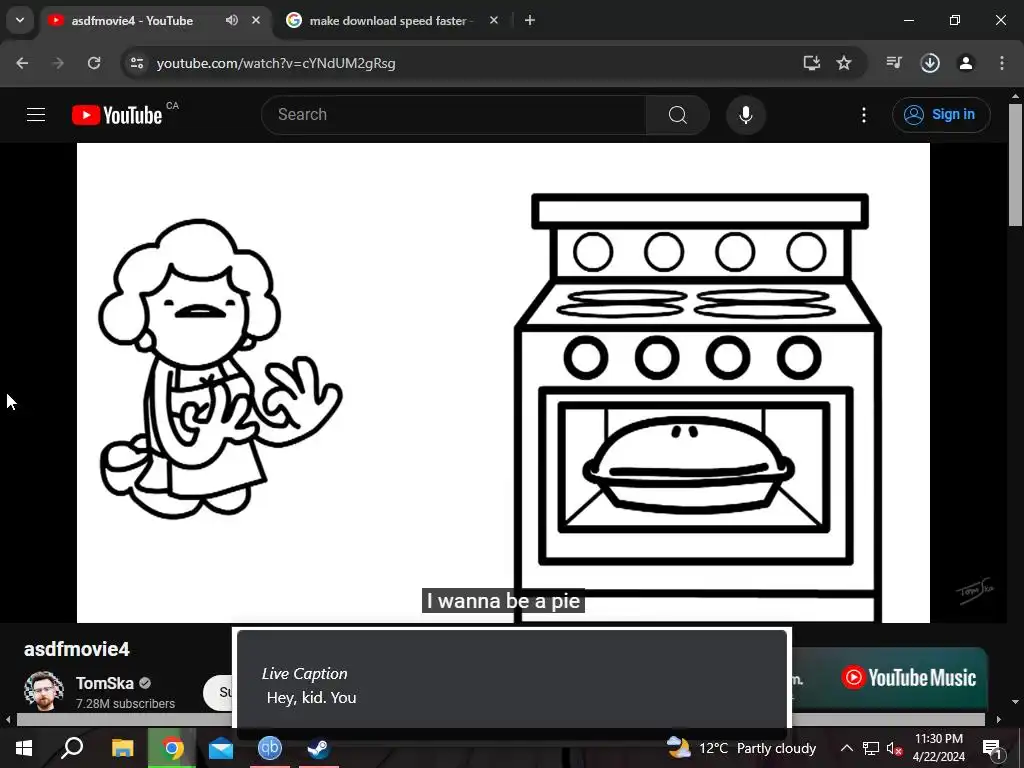Open File Explorer from the taskbar
The image size is (1024, 768).
(122, 748)
